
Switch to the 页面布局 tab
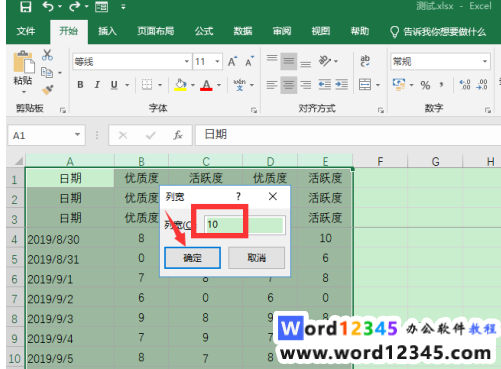(156, 31)
